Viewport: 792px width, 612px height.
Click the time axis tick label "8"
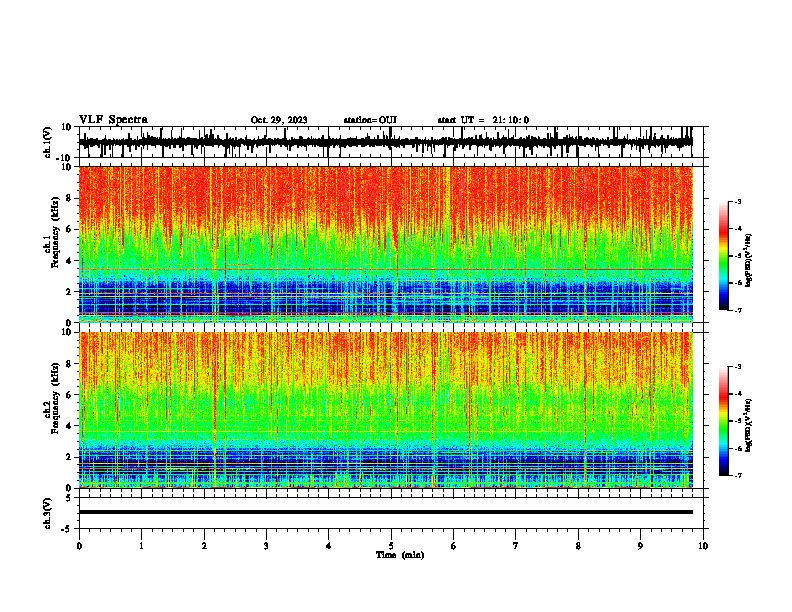(578, 546)
